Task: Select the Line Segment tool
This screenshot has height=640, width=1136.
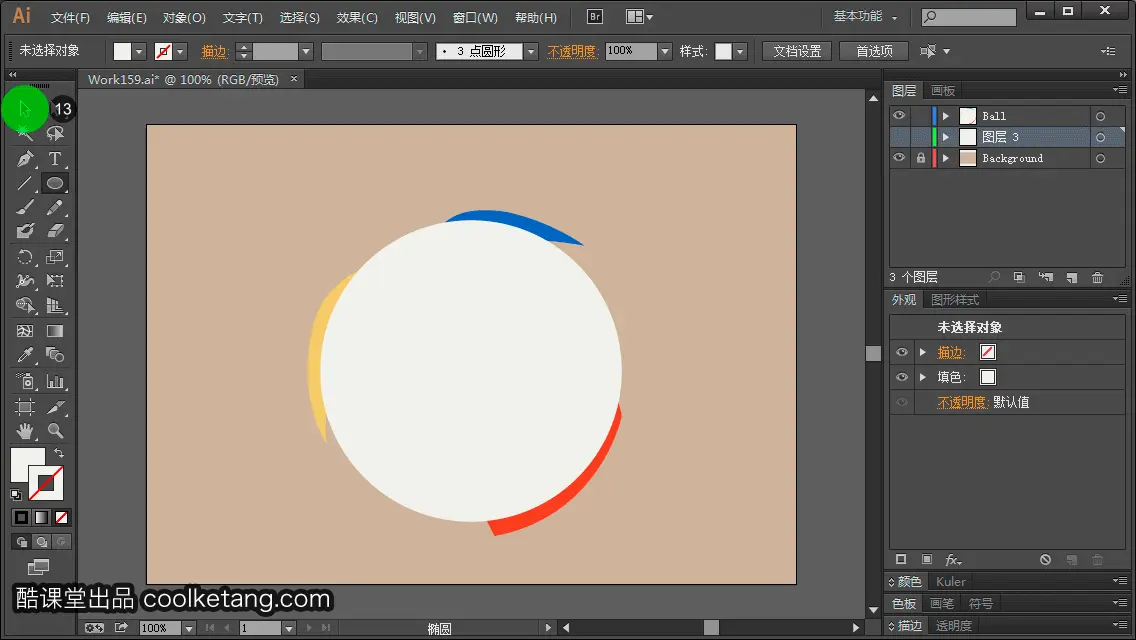Action: 25,183
